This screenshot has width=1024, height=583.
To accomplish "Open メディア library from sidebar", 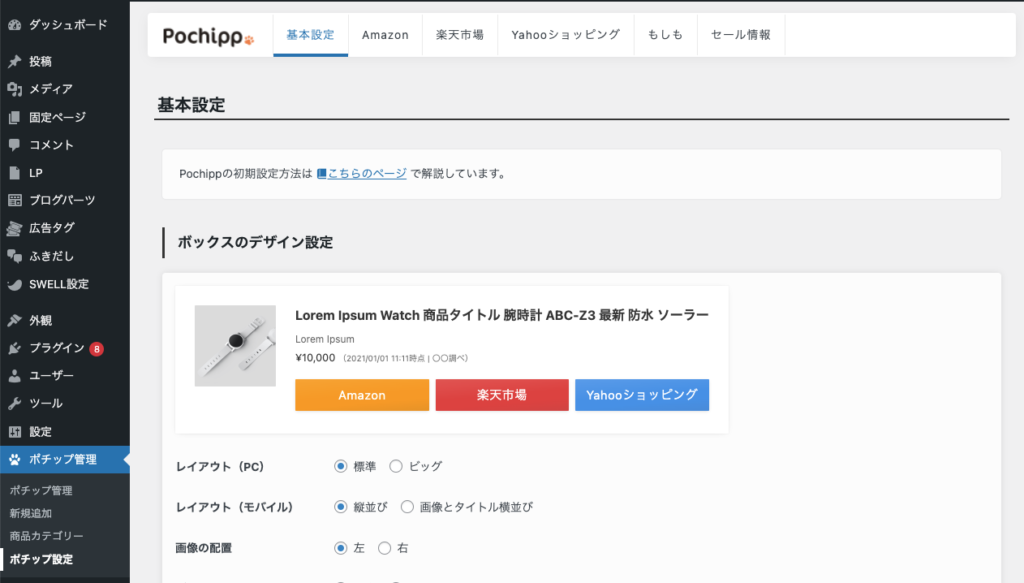I will (51, 89).
